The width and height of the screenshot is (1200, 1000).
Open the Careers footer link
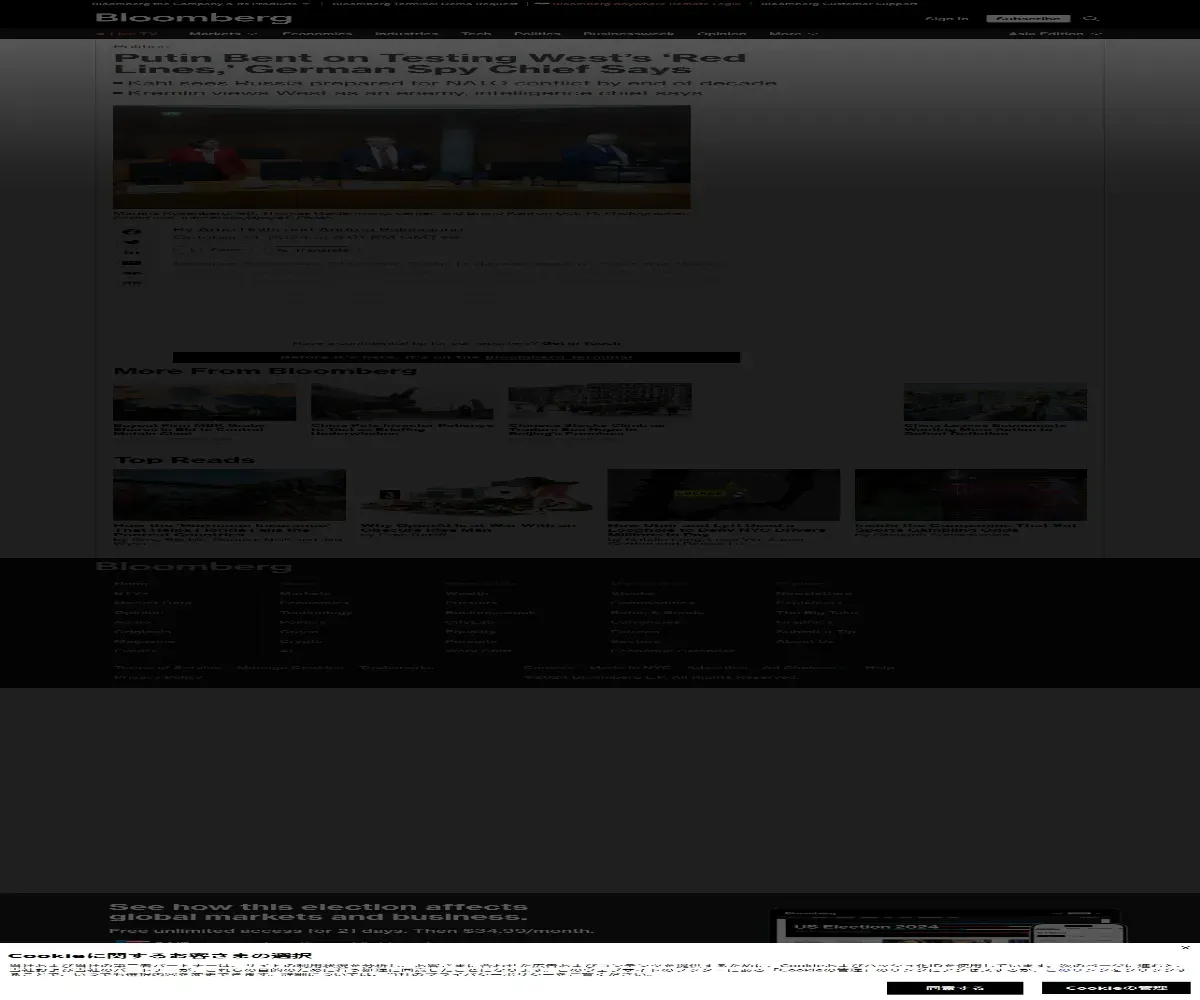548,667
